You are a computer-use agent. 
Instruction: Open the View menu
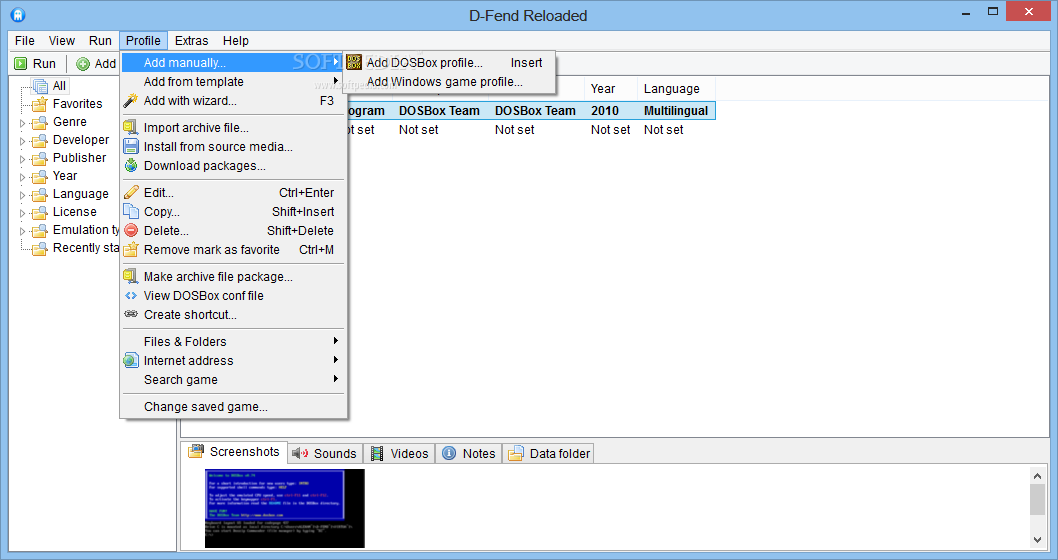point(61,40)
